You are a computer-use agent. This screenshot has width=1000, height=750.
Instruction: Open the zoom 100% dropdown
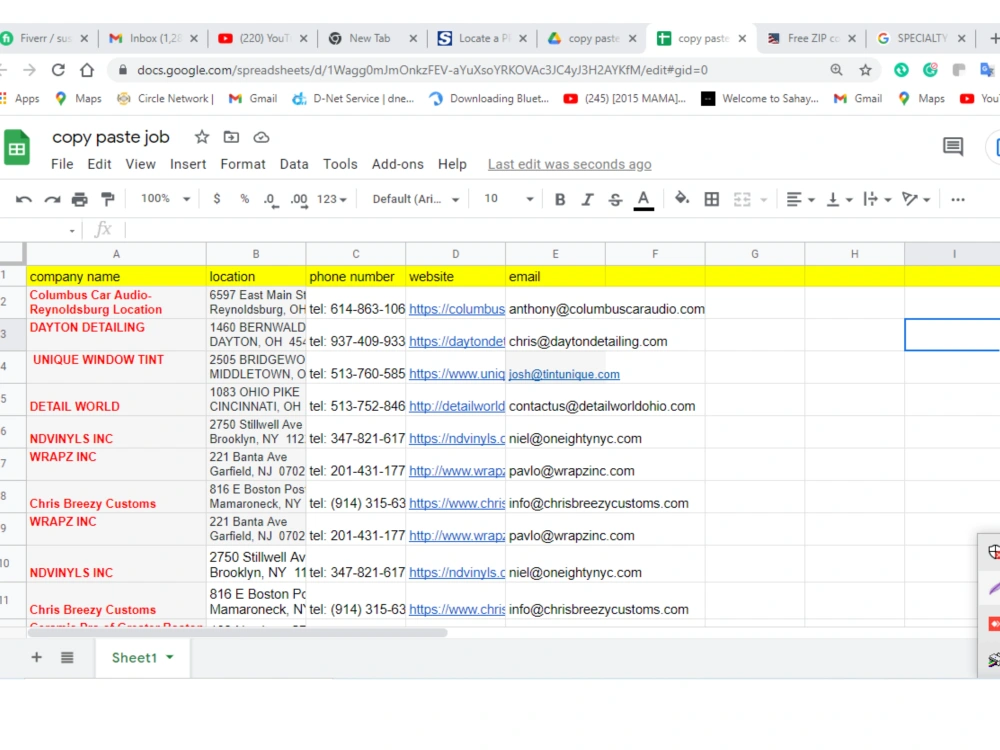click(165, 199)
